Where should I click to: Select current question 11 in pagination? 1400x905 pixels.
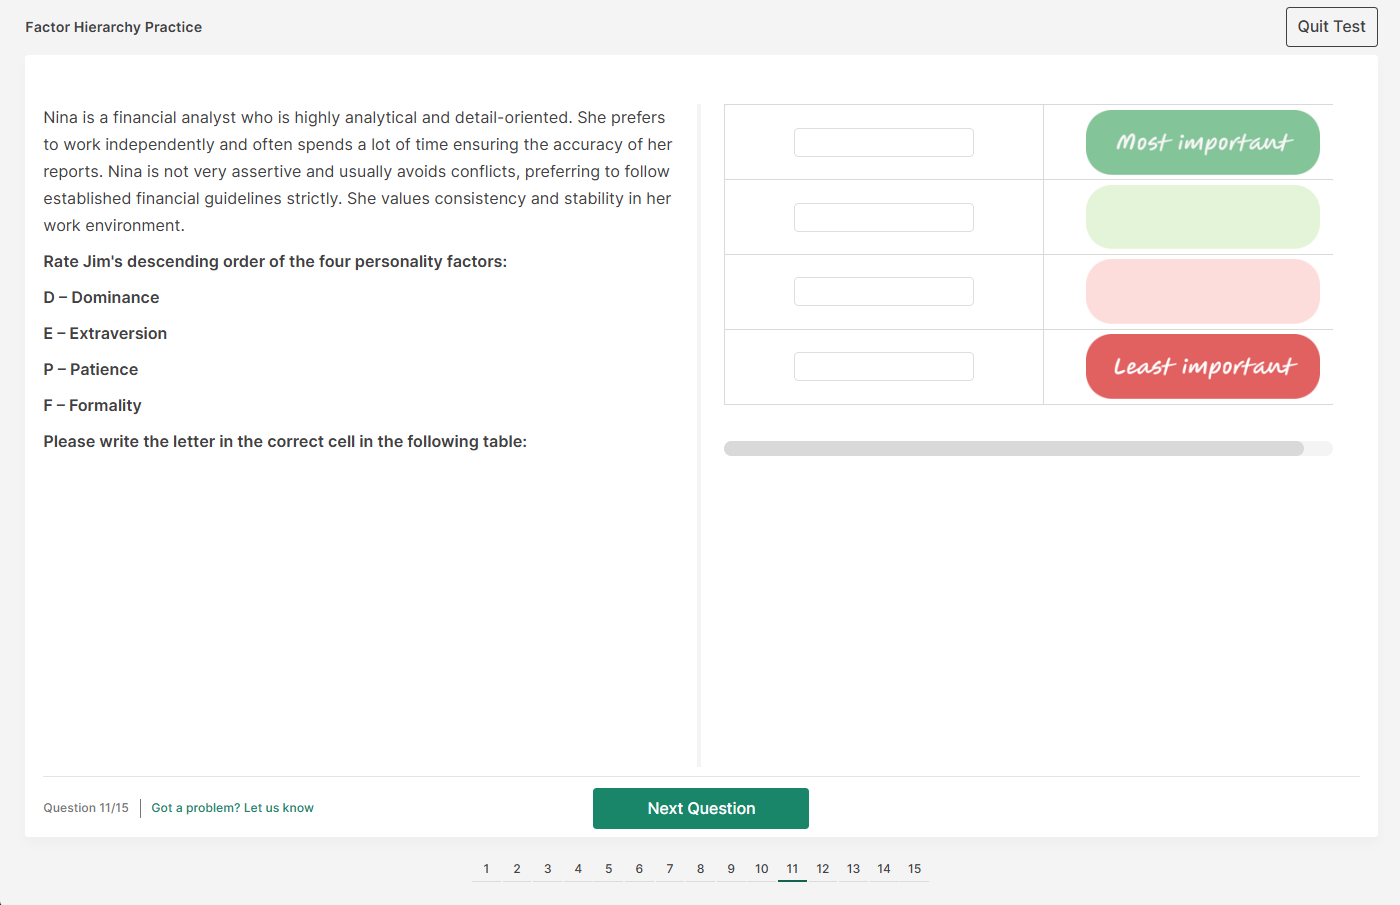click(x=792, y=869)
